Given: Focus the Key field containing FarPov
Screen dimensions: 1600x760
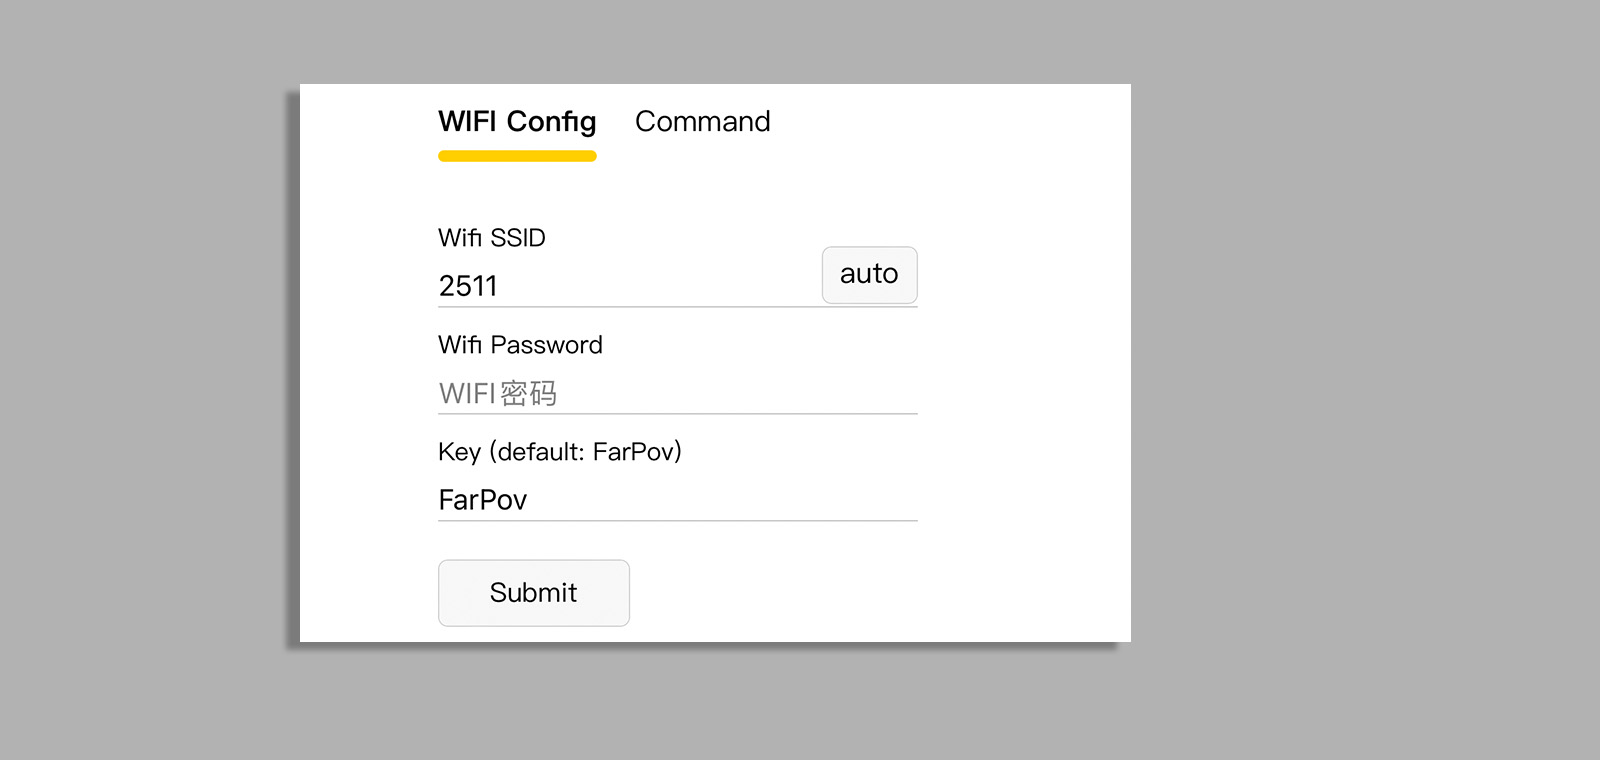Looking at the screenshot, I should 677,500.
